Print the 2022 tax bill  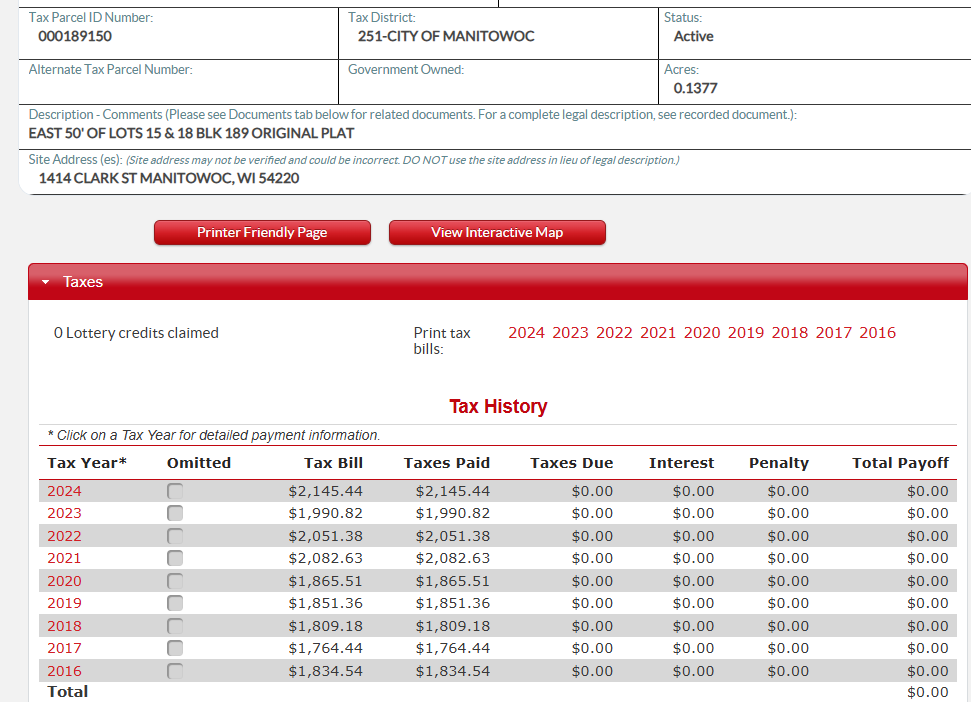[x=614, y=333]
